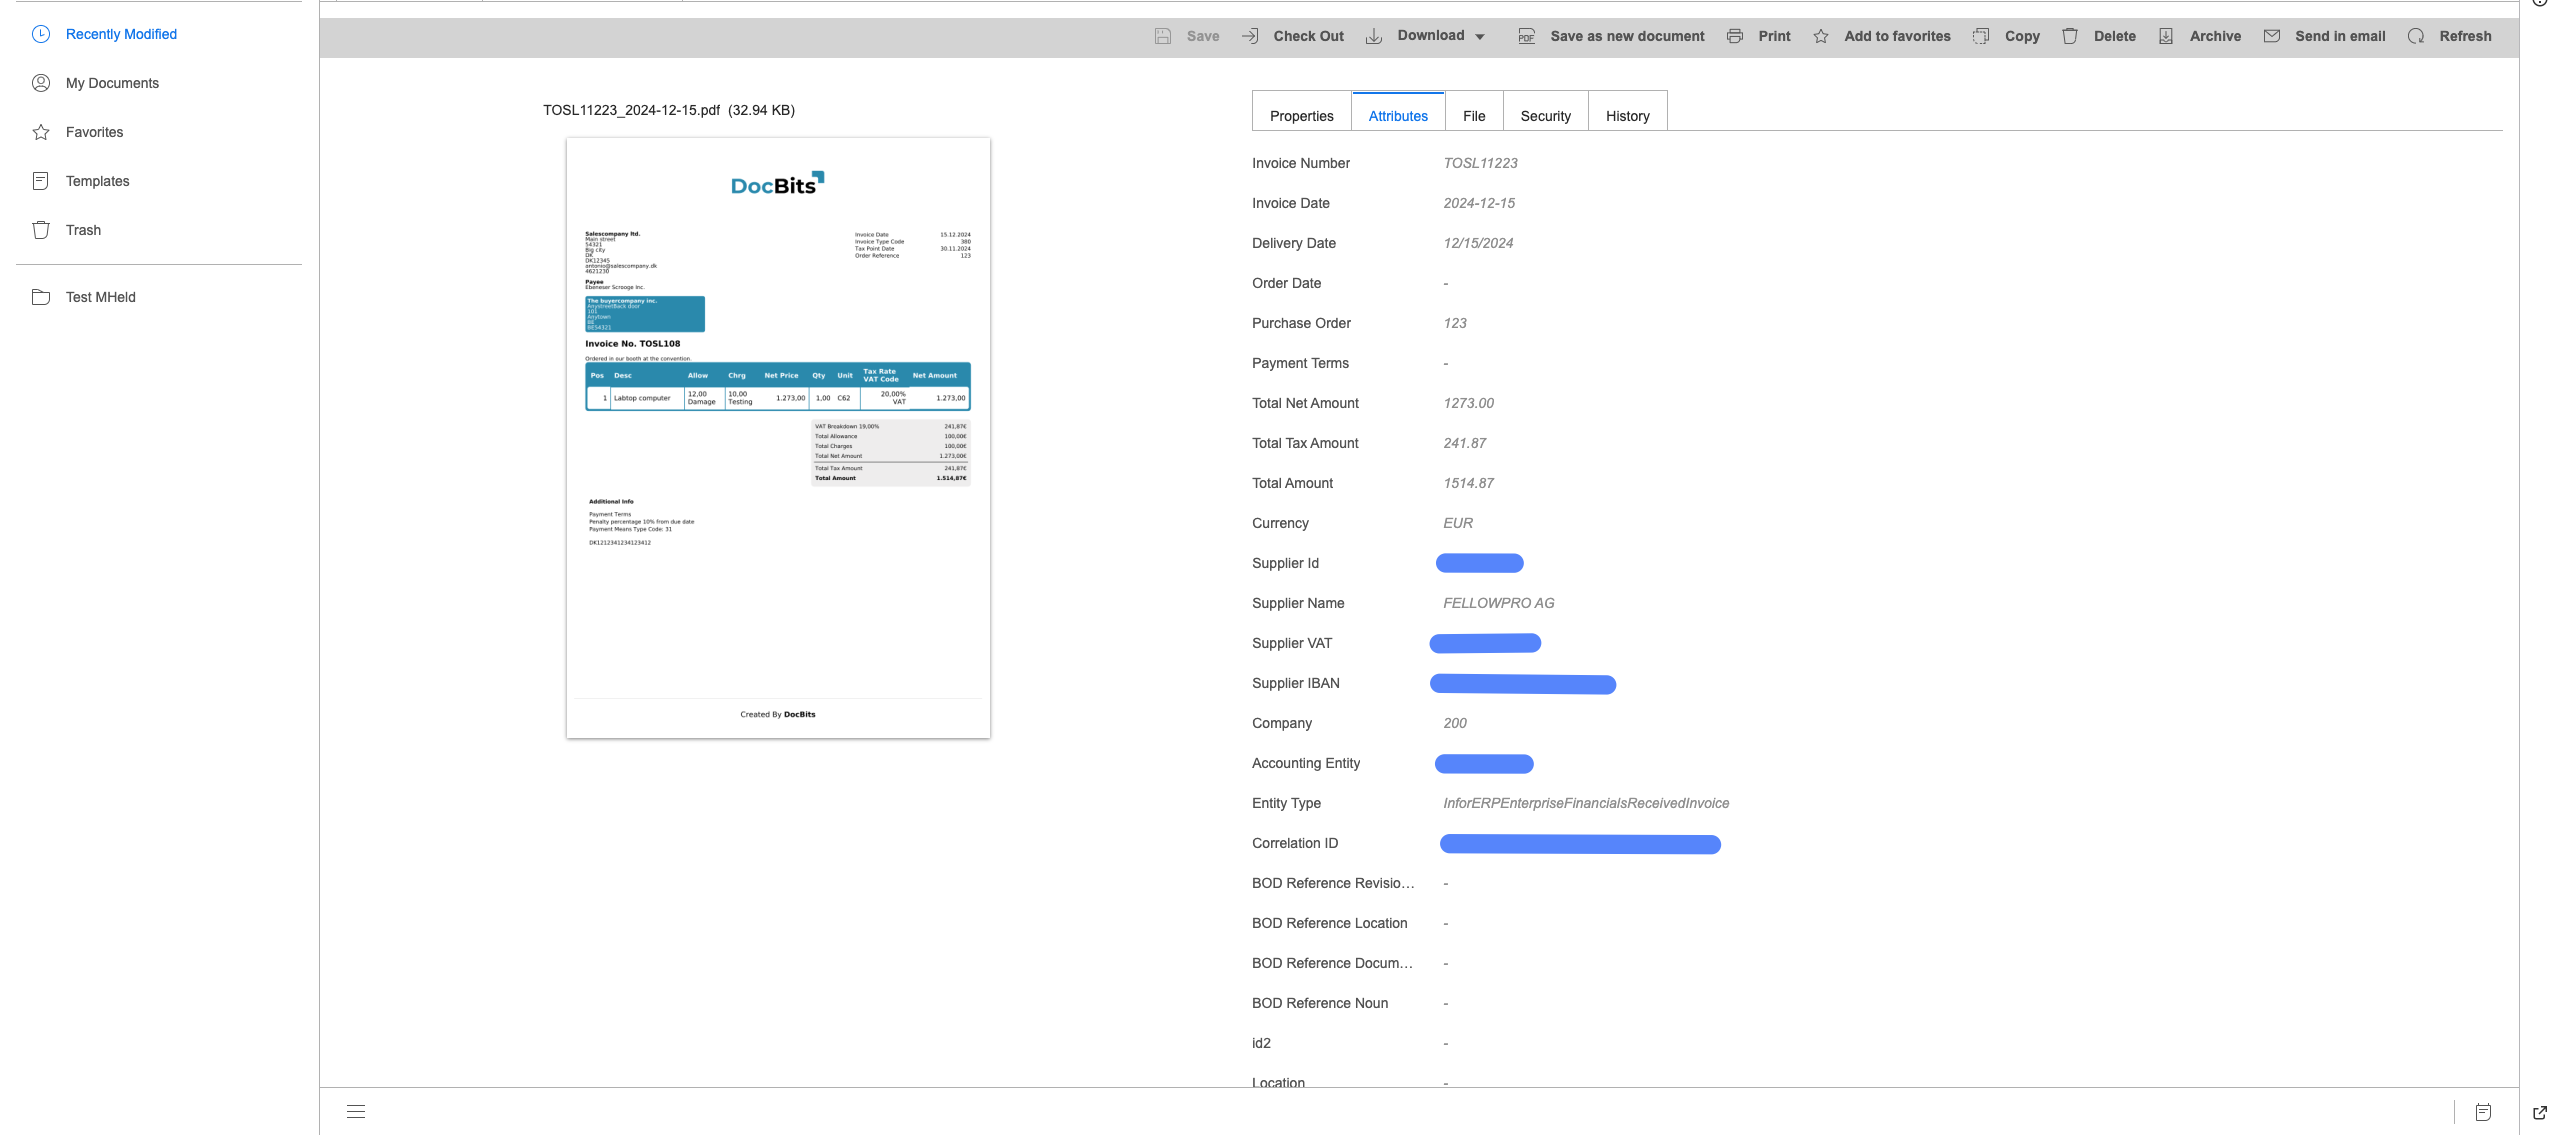
Task: Click the Check Out icon in toolbar
Action: point(1250,36)
